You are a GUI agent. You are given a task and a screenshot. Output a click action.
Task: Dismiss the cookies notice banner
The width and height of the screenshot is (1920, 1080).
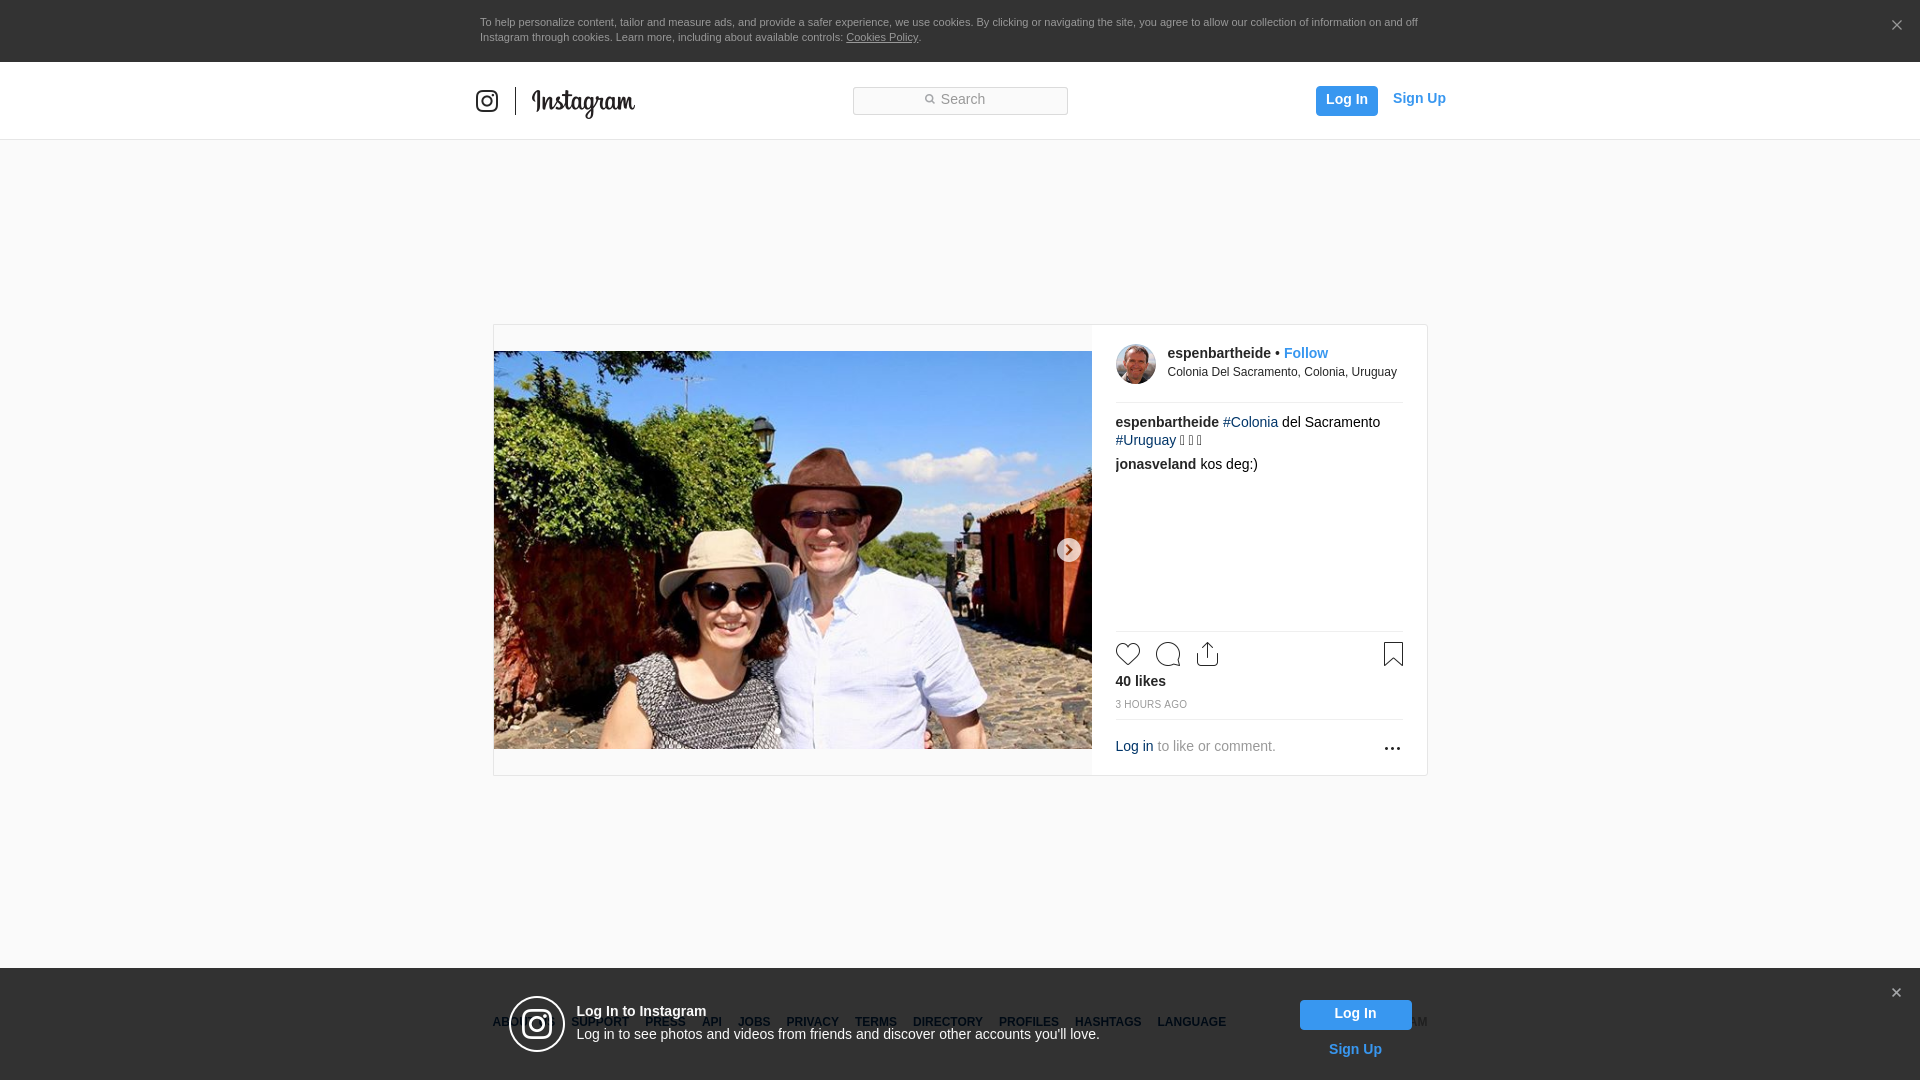pos(1896,25)
